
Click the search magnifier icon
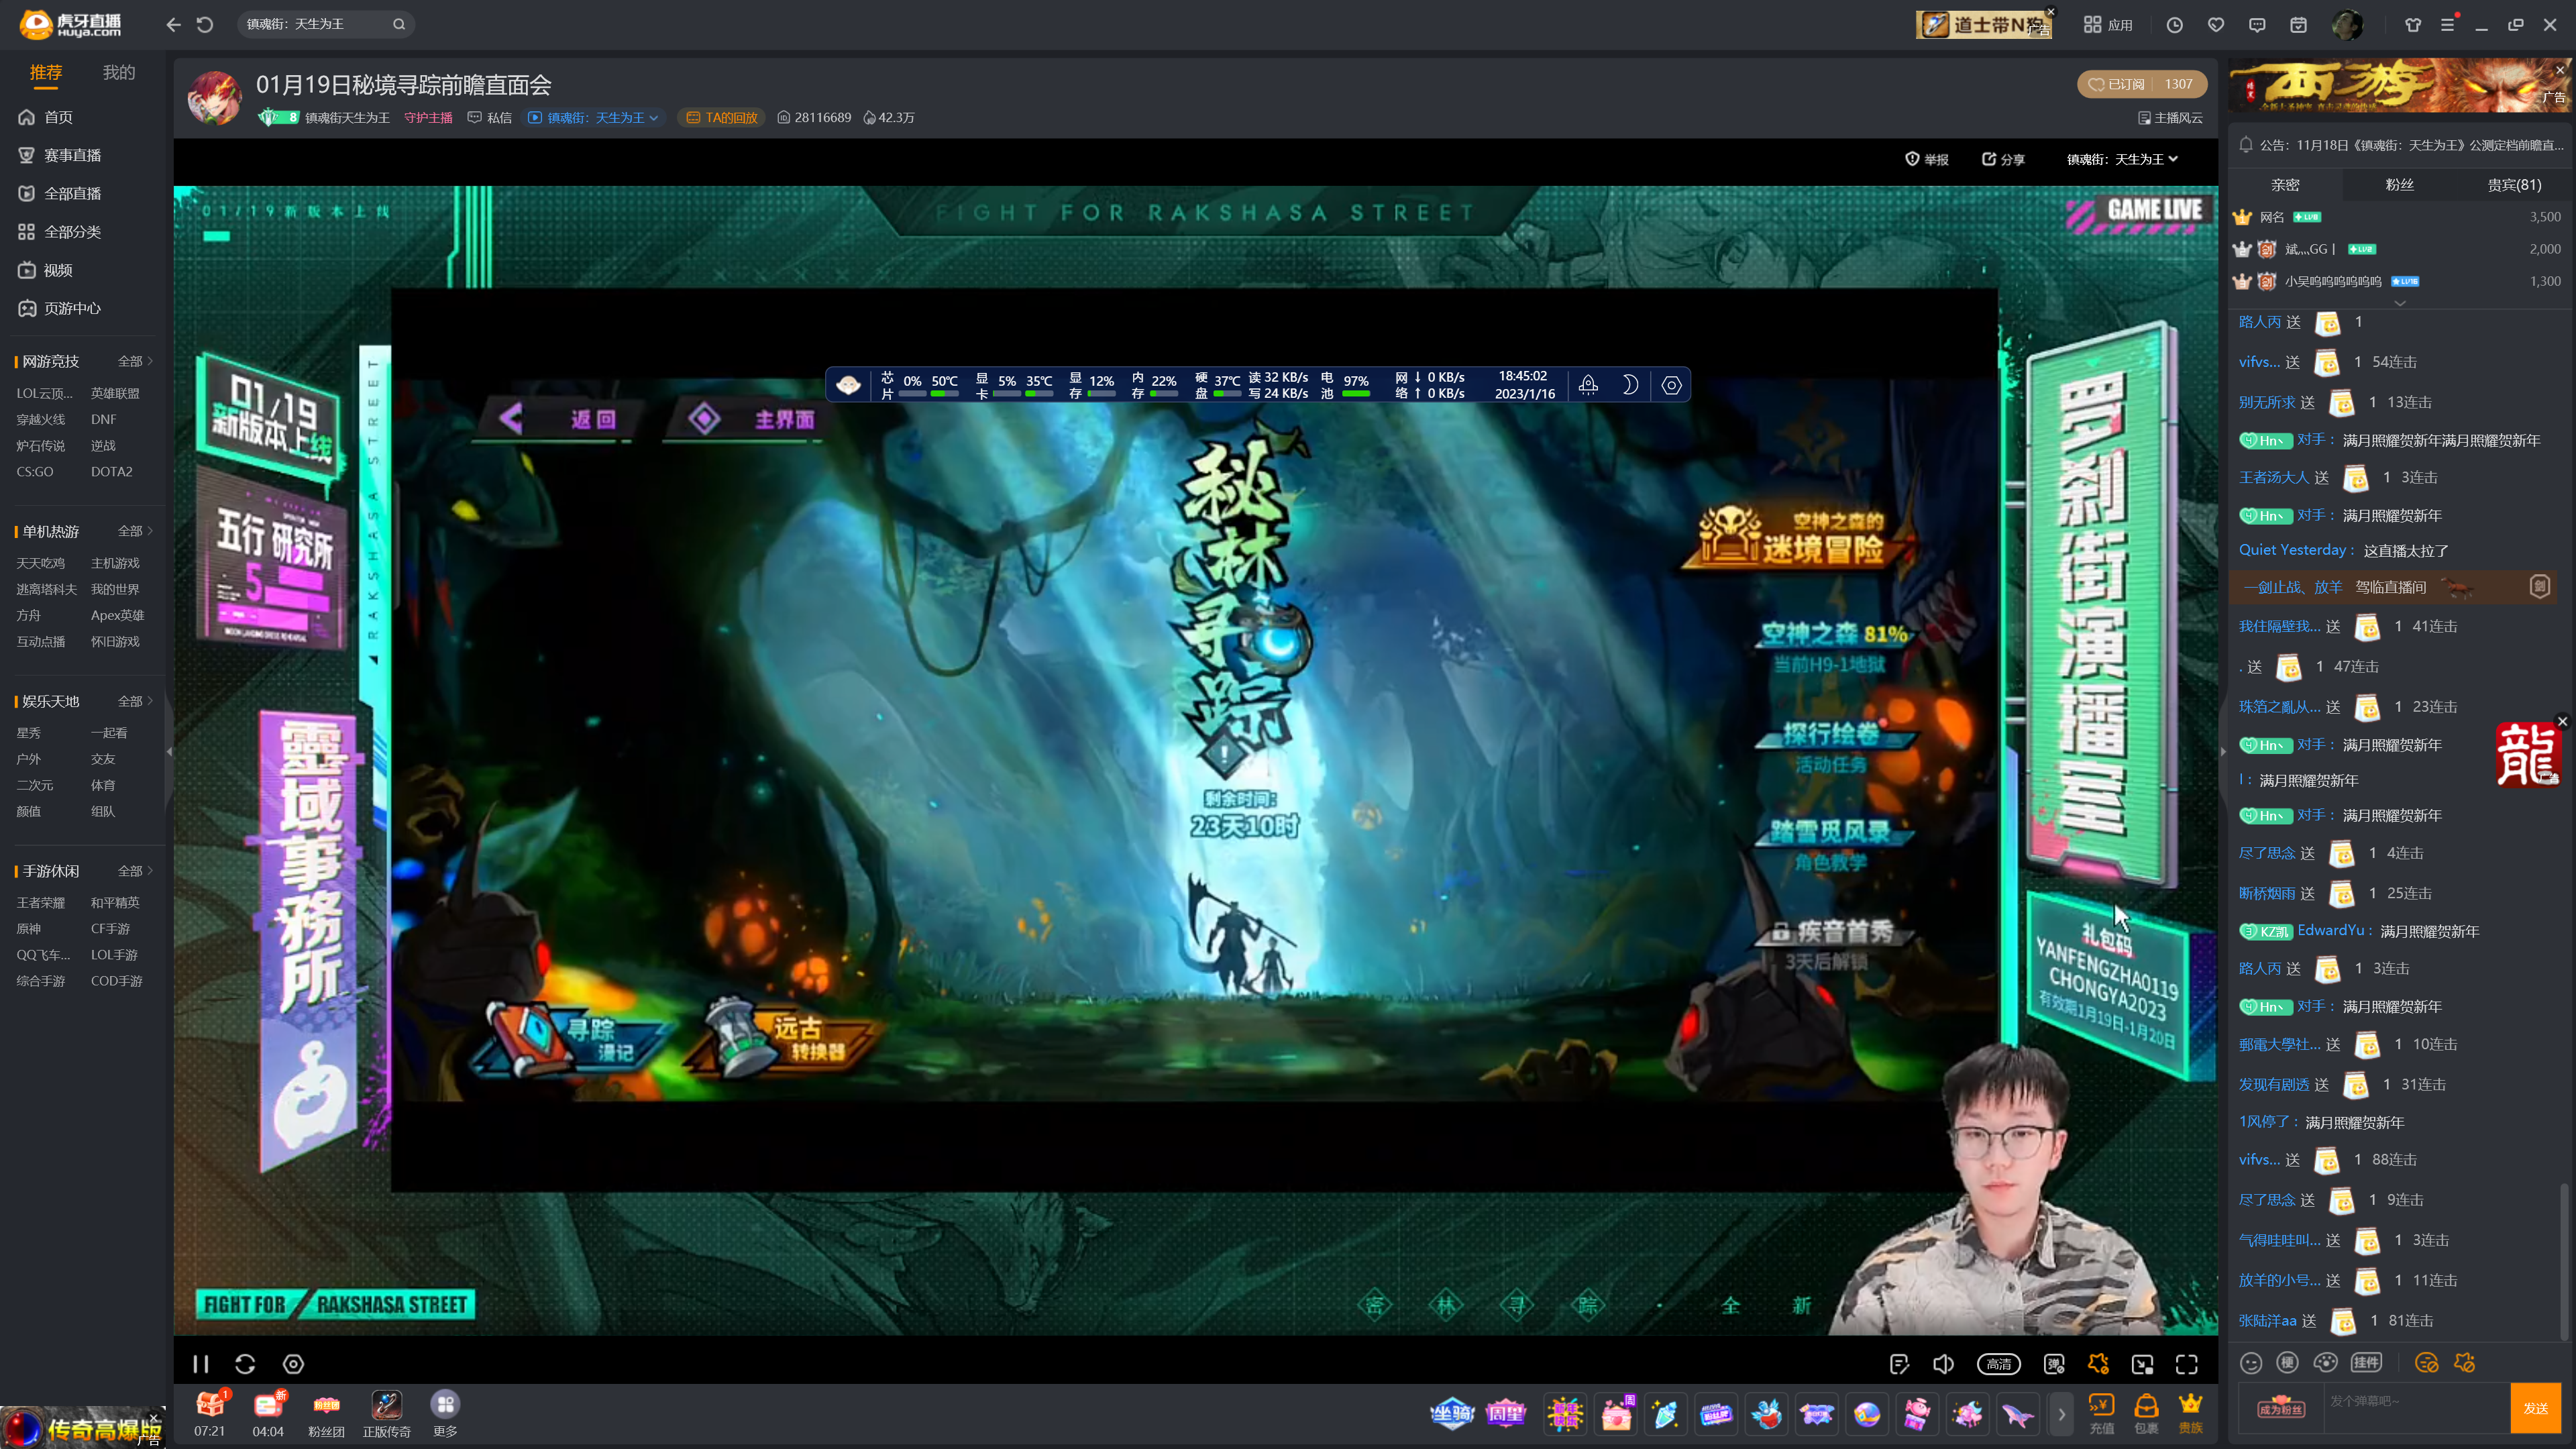399,24
